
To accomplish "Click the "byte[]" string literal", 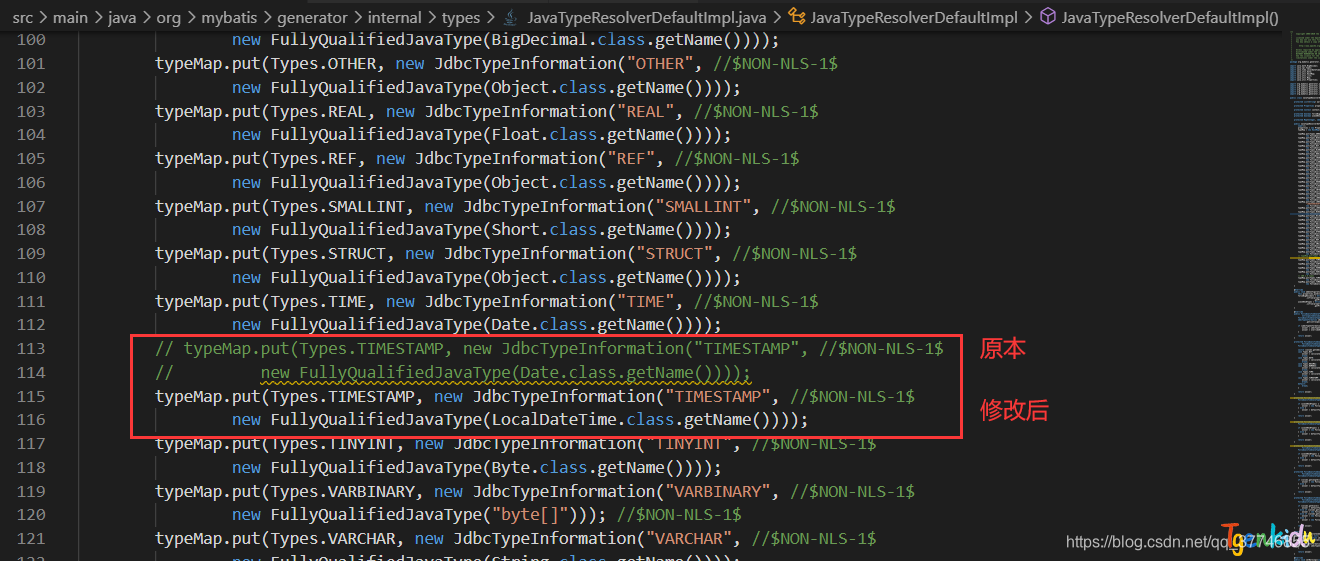I will coord(529,515).
